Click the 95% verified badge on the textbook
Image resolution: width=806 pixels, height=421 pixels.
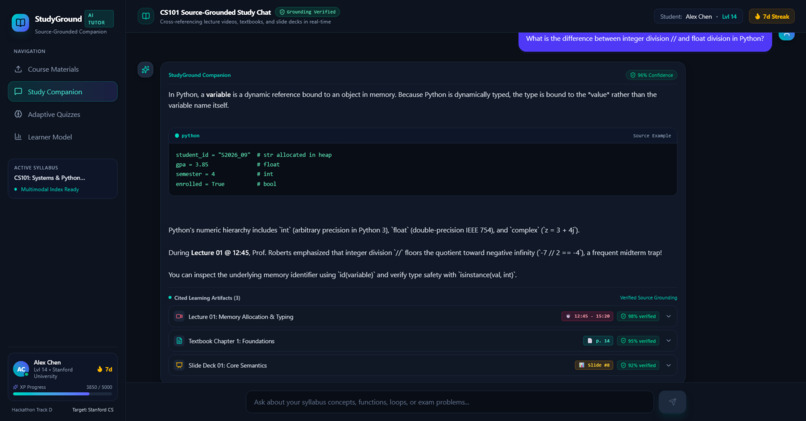(638, 341)
